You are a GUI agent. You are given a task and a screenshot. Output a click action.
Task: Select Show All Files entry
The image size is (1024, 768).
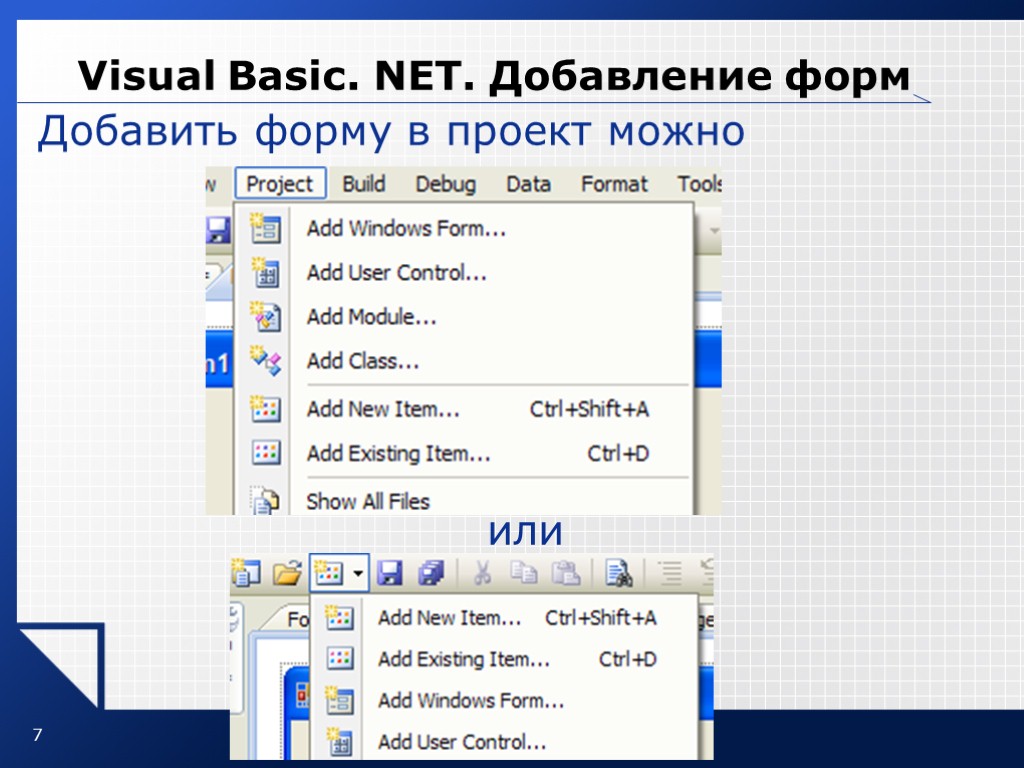[x=464, y=501]
